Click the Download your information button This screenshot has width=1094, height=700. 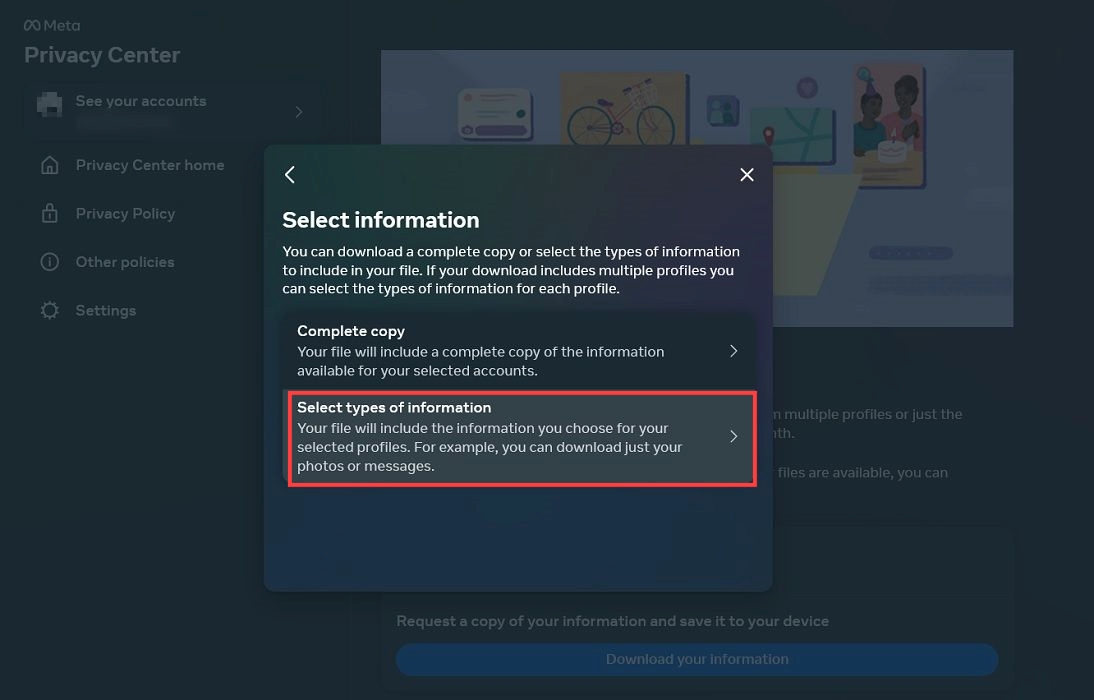pos(696,659)
